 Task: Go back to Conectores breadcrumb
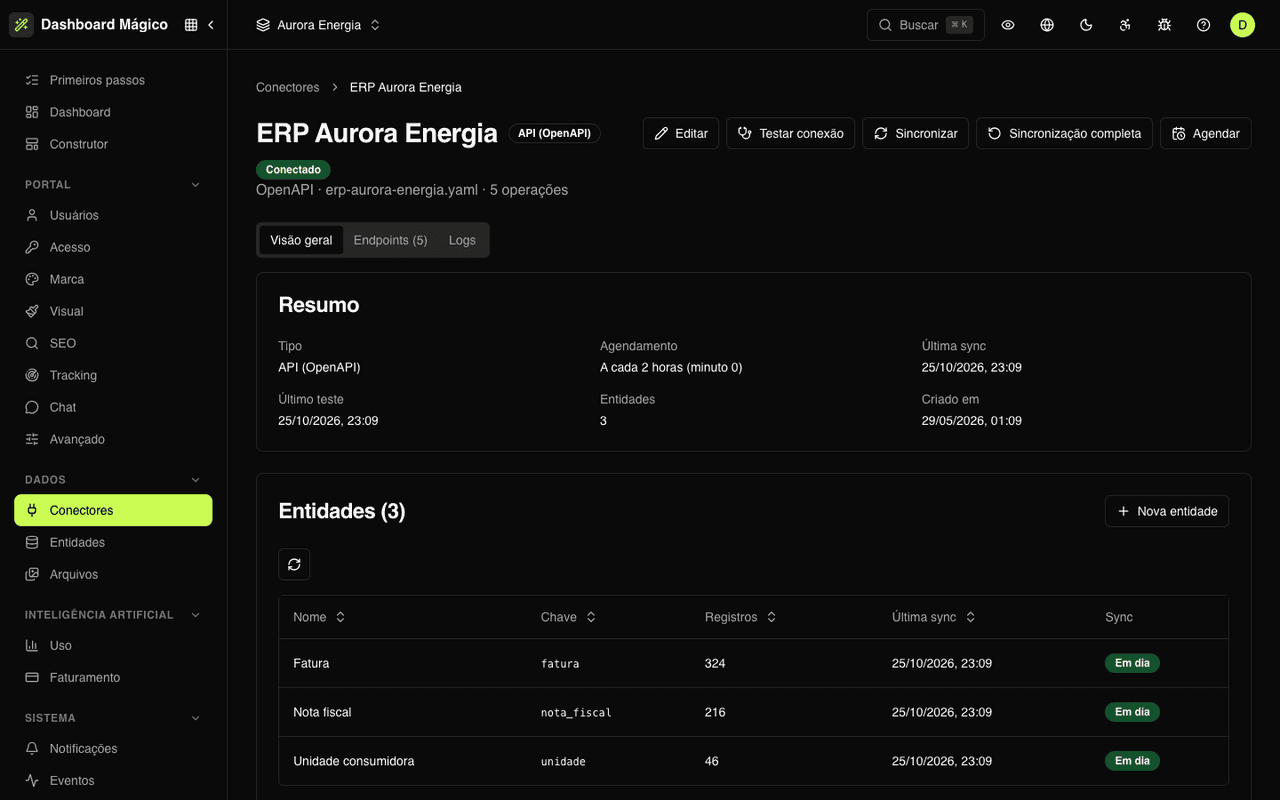tap(288, 87)
